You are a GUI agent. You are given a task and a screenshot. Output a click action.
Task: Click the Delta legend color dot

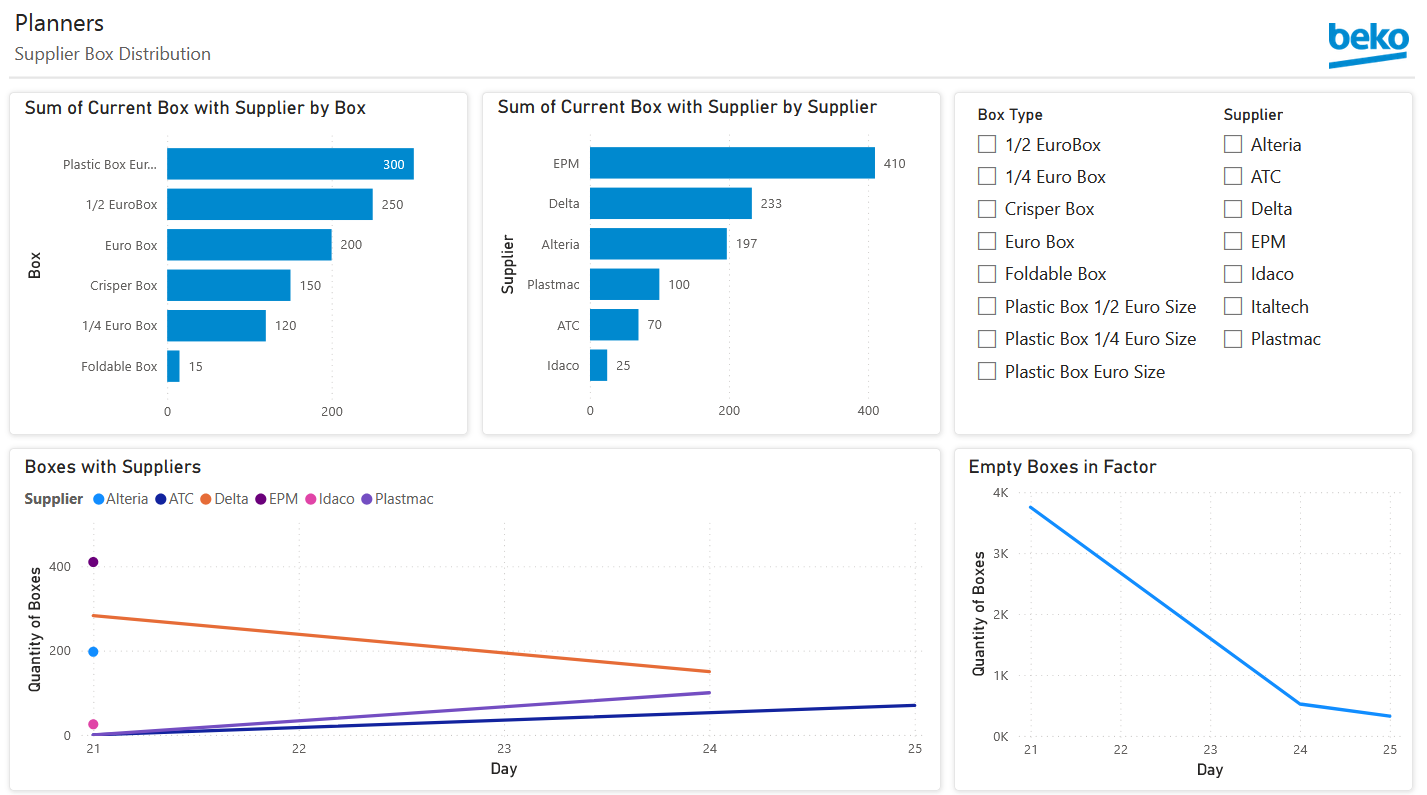coord(206,499)
